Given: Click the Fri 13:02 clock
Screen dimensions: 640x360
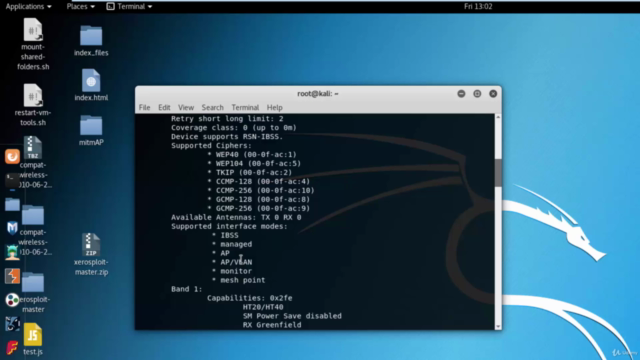Looking at the screenshot, I should tap(478, 7).
